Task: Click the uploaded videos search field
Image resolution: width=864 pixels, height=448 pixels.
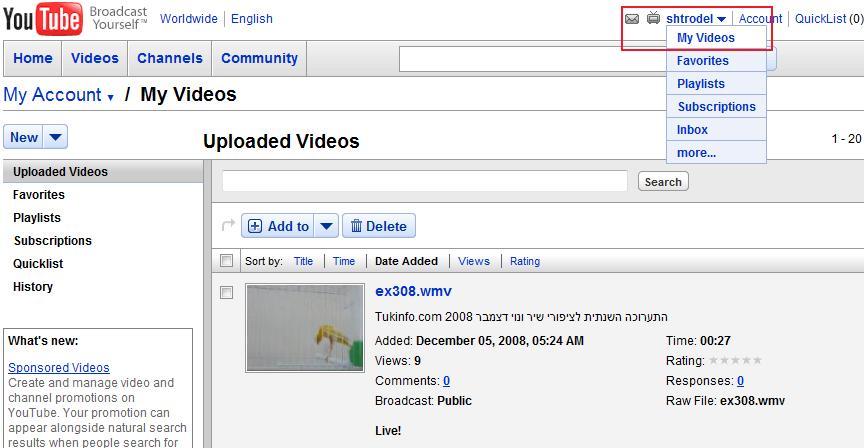Action: pos(424,181)
